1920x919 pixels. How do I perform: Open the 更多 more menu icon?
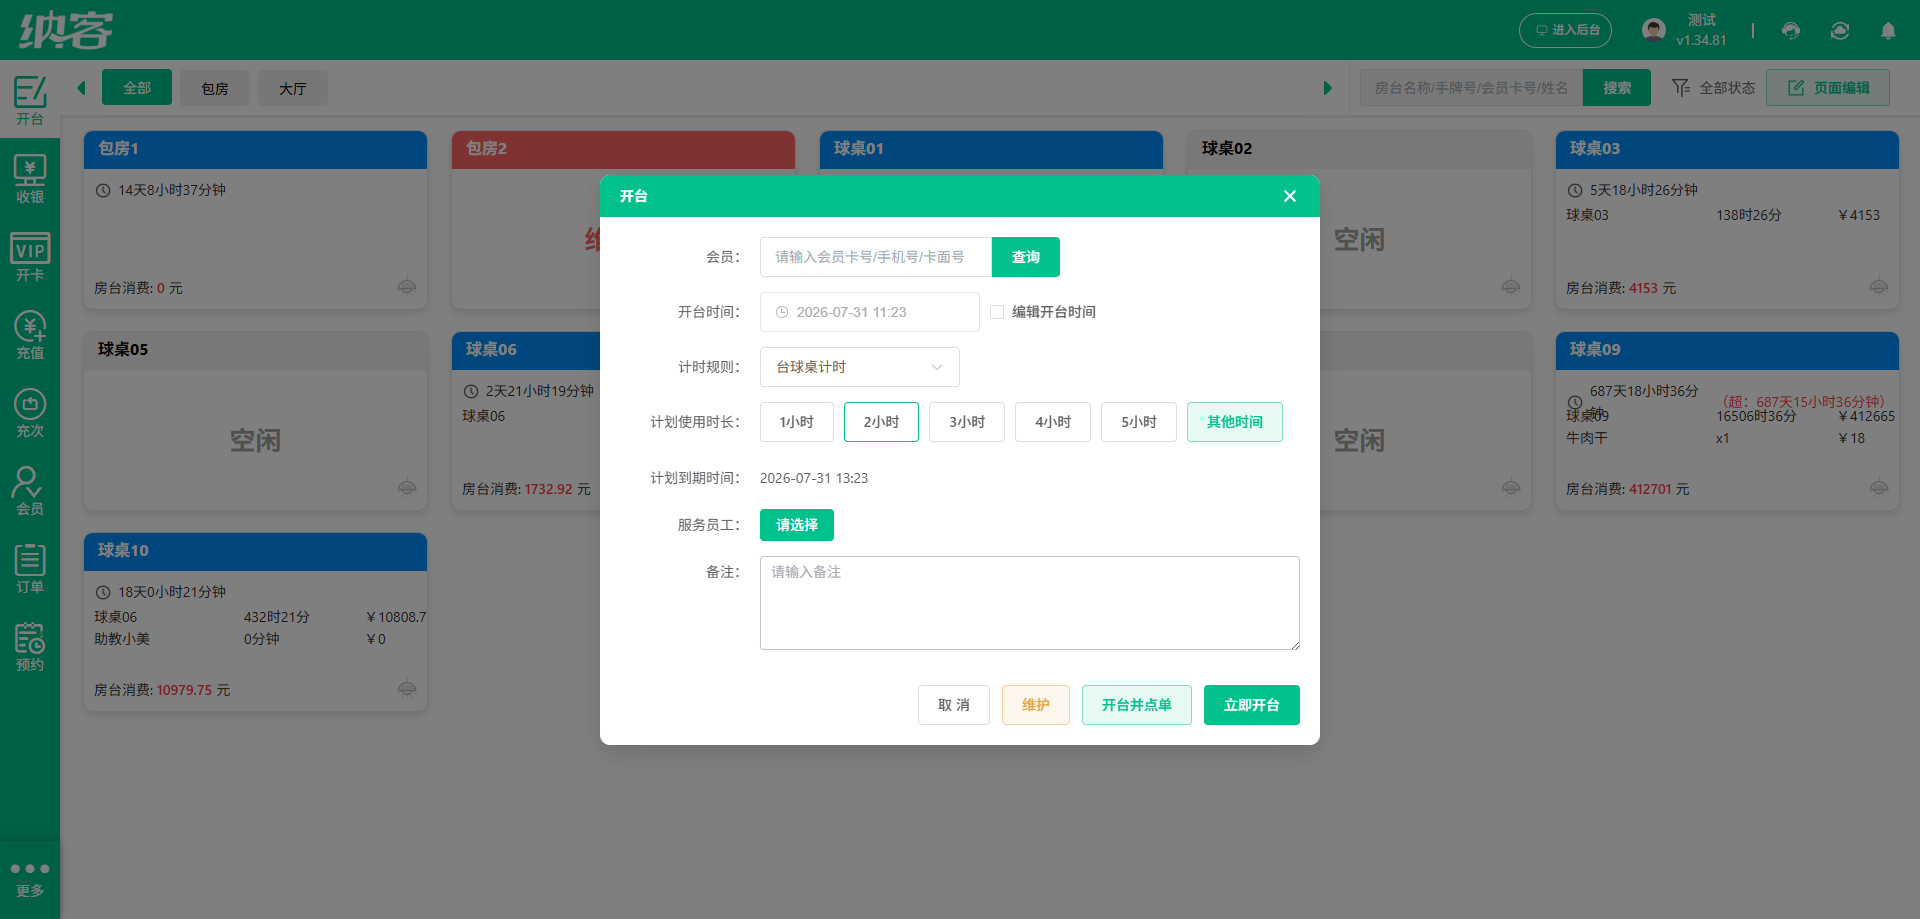pyautogui.click(x=30, y=879)
